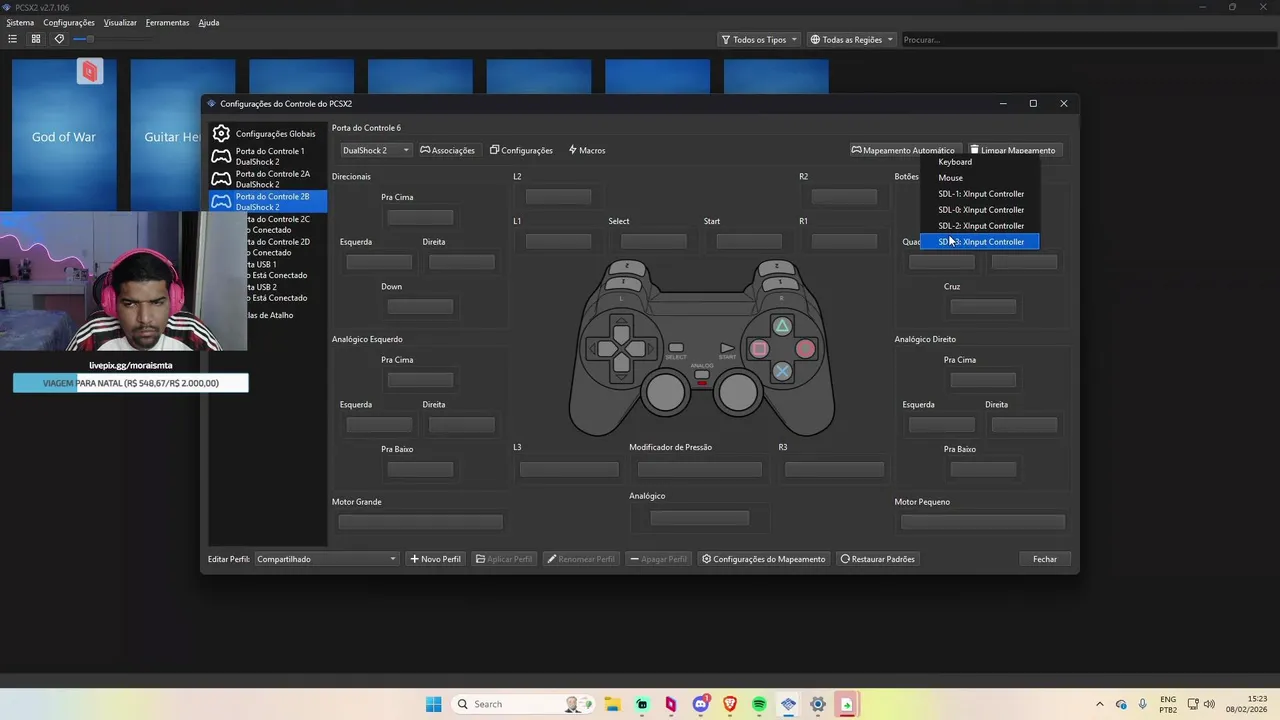1280x720 pixels.
Task: Click the Direcionais Esquerda binding box
Action: pyautogui.click(x=379, y=262)
